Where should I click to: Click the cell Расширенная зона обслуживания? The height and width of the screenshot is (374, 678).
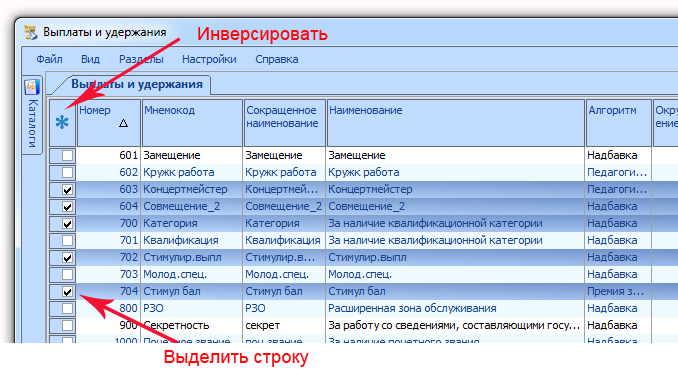pyautogui.click(x=456, y=308)
